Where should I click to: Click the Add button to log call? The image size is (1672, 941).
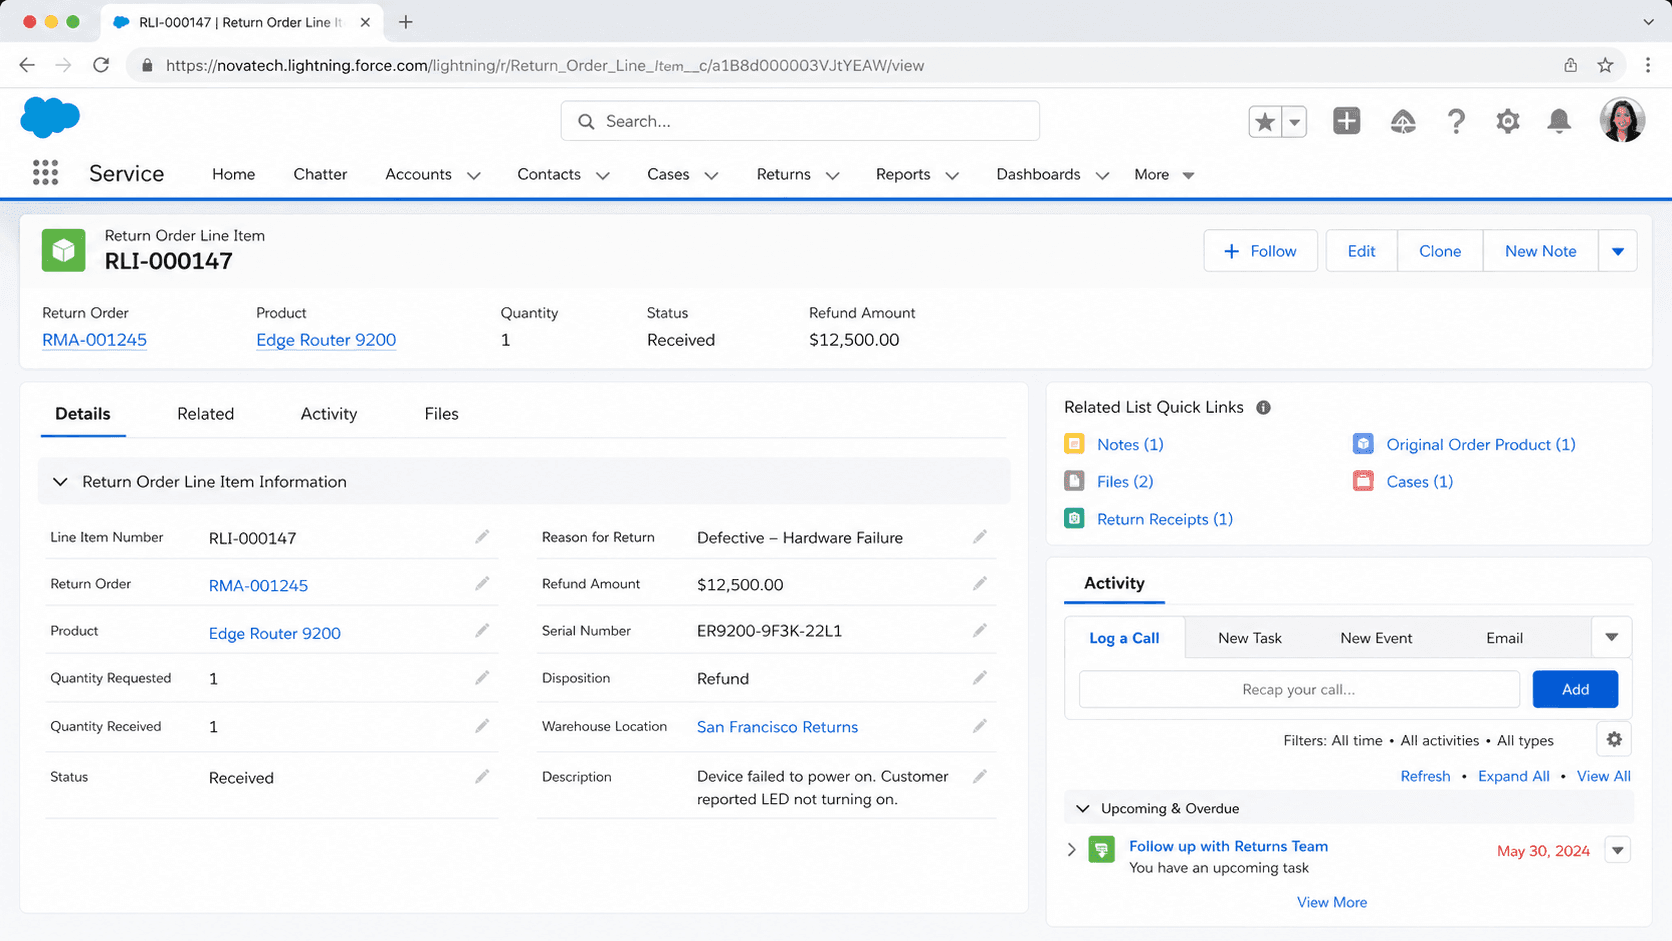pyautogui.click(x=1575, y=689)
